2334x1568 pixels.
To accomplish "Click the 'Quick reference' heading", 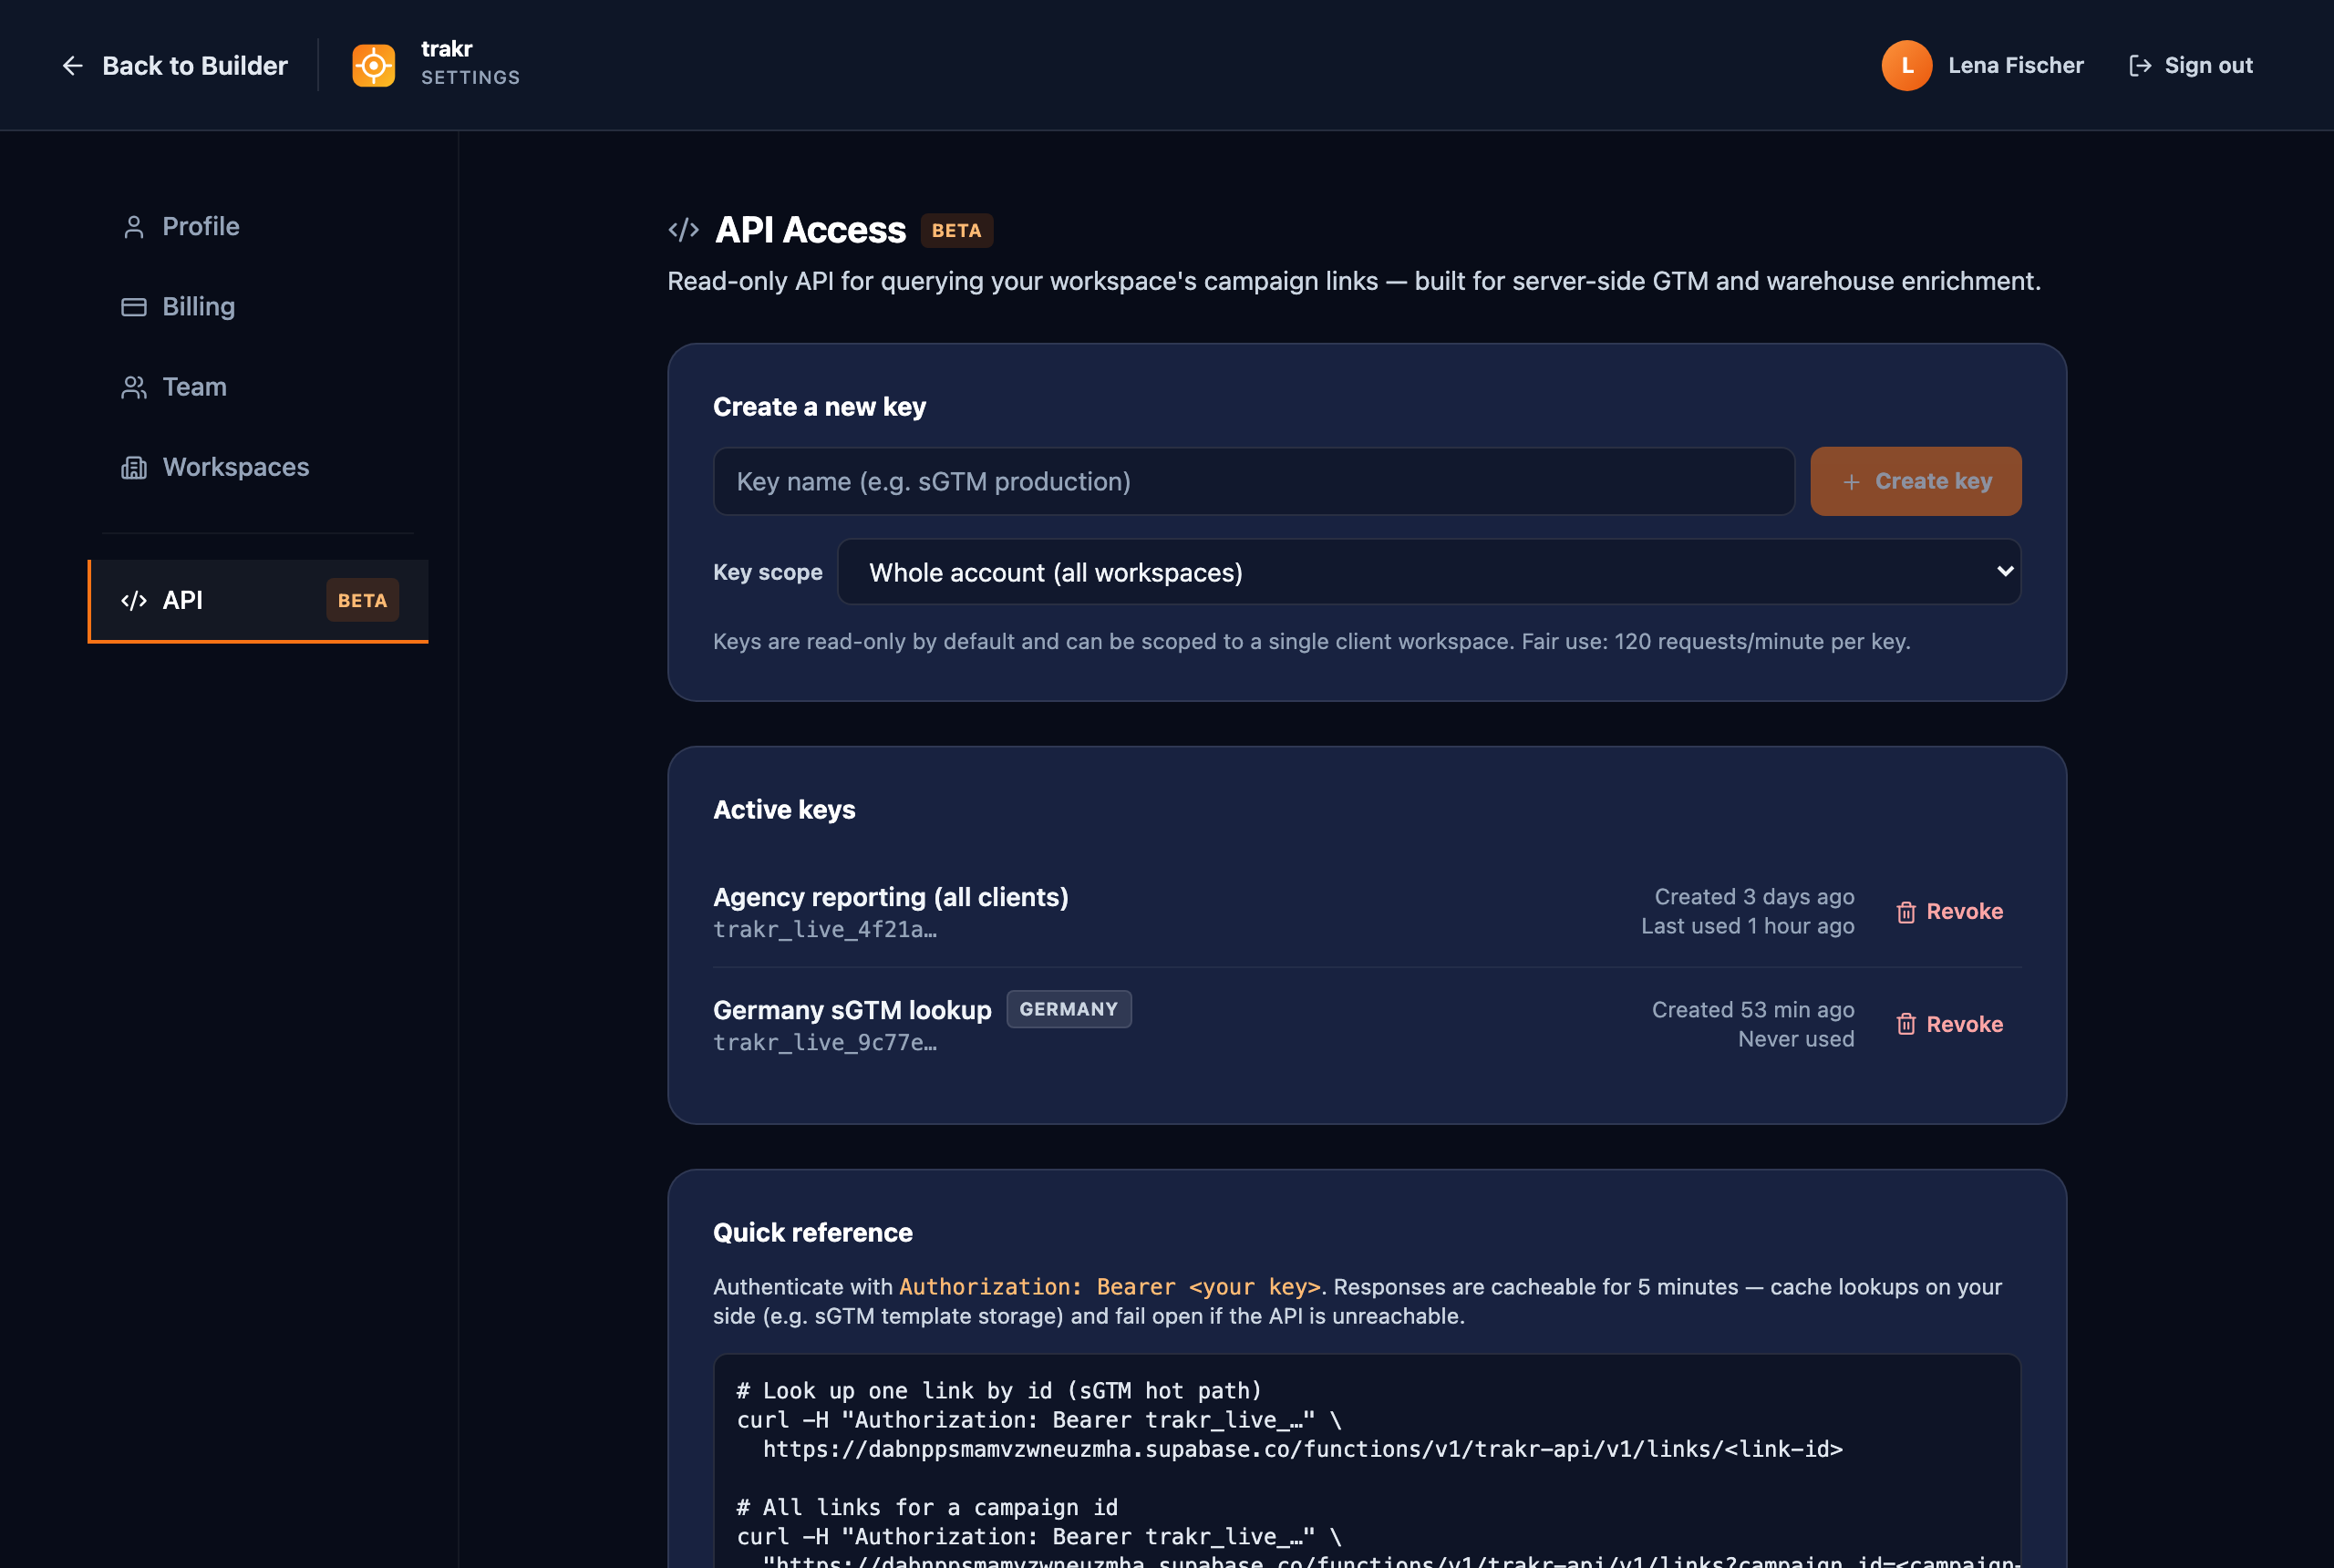I will [x=812, y=1233].
